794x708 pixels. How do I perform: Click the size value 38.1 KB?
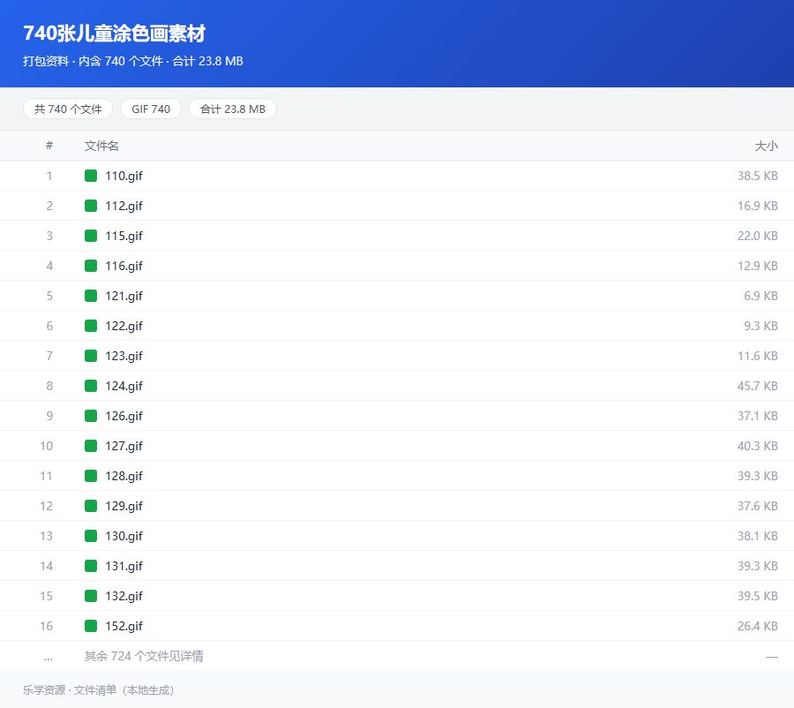[x=758, y=536]
